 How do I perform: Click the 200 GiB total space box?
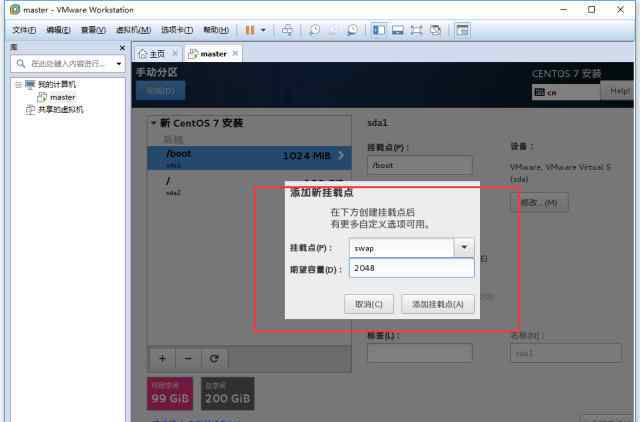pos(227,393)
